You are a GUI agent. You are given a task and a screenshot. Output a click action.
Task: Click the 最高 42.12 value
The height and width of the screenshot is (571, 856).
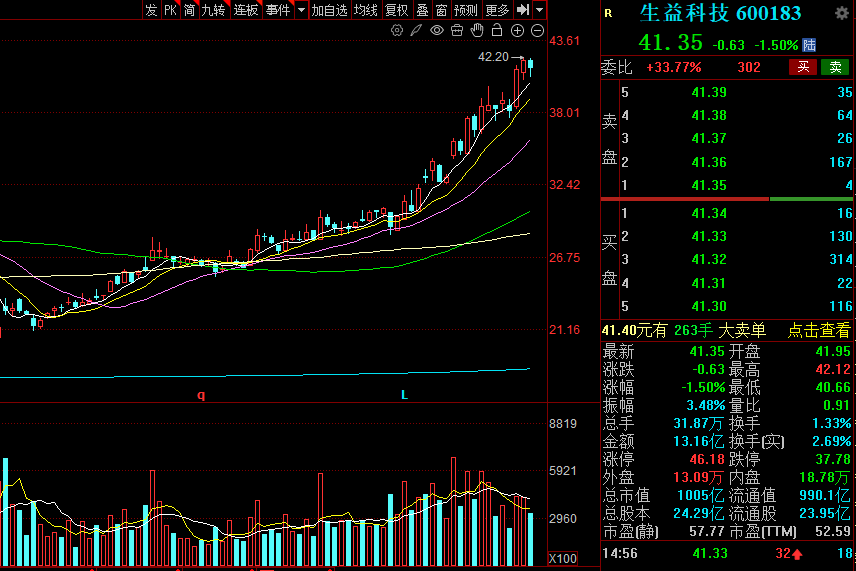833,370
